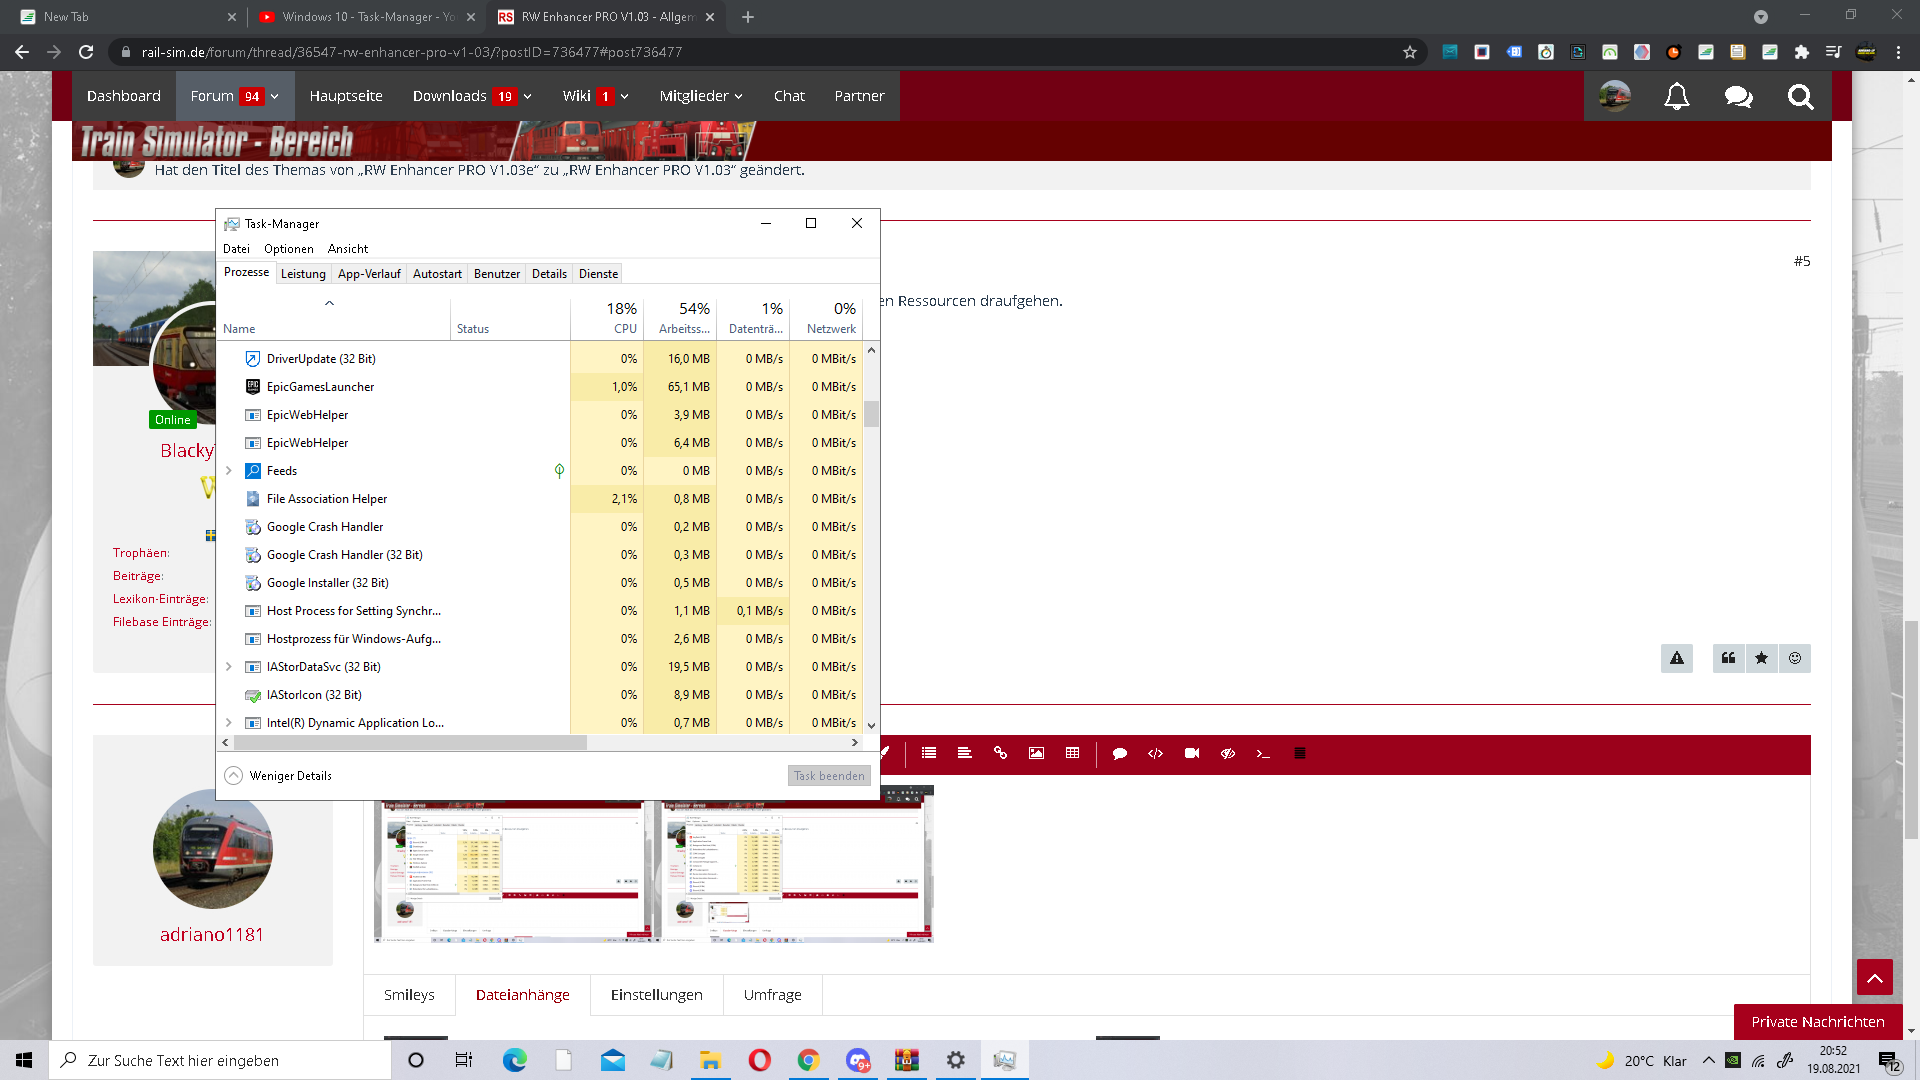Click the insert image editor icon

(x=1036, y=753)
